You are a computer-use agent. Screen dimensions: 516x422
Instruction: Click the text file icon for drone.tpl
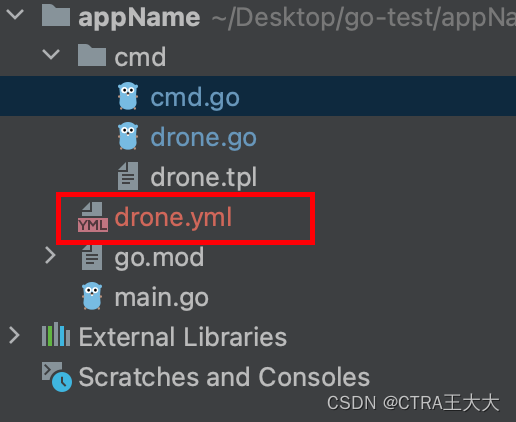tap(128, 176)
